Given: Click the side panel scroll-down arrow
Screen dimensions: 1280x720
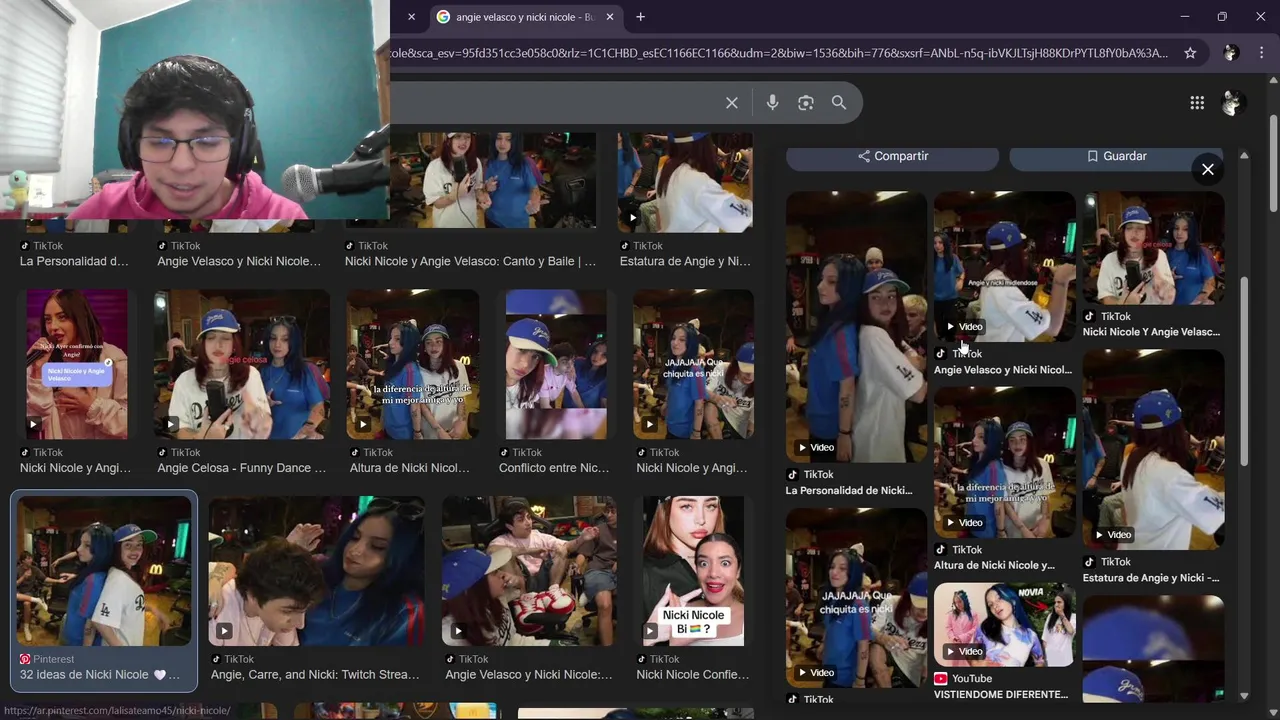Looking at the screenshot, I should (x=1244, y=696).
